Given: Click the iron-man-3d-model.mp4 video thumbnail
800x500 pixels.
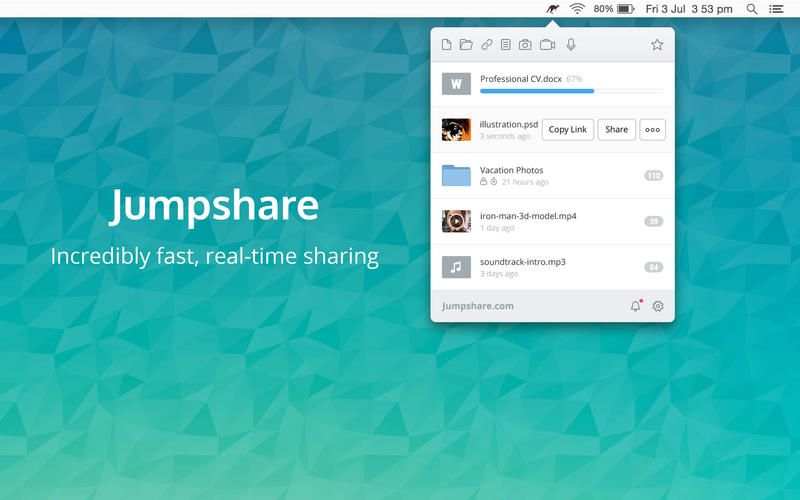Looking at the screenshot, I should pyautogui.click(x=456, y=221).
